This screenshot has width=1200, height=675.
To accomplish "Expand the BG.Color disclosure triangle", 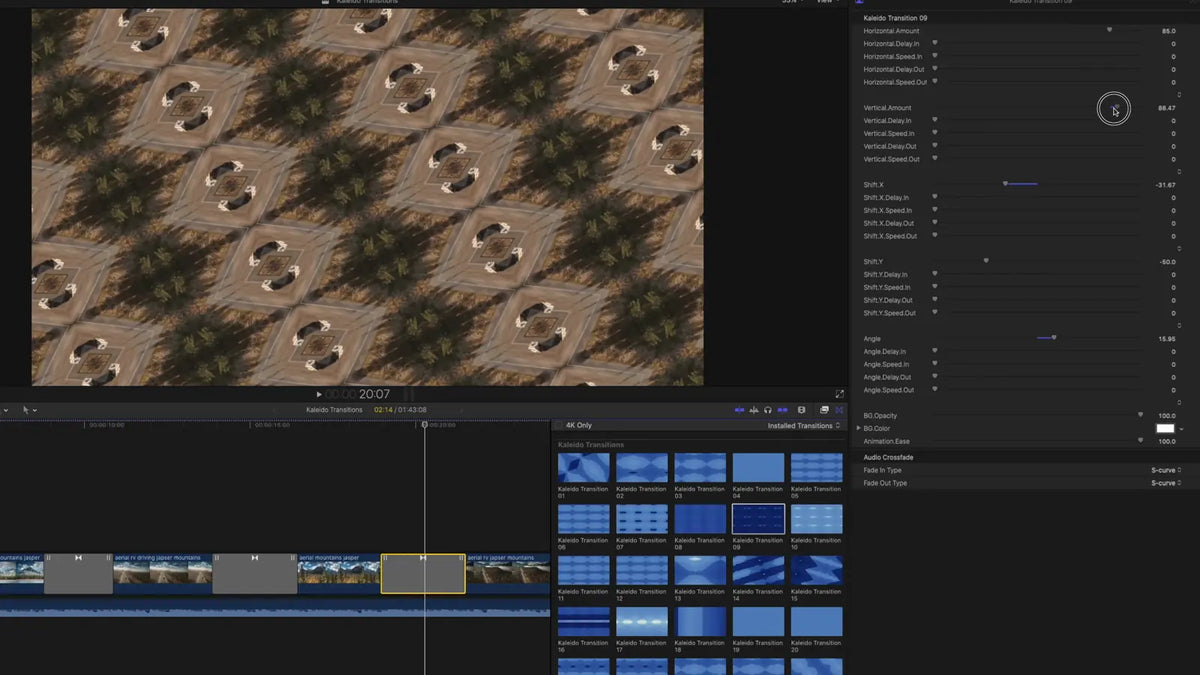I will pyautogui.click(x=858, y=428).
